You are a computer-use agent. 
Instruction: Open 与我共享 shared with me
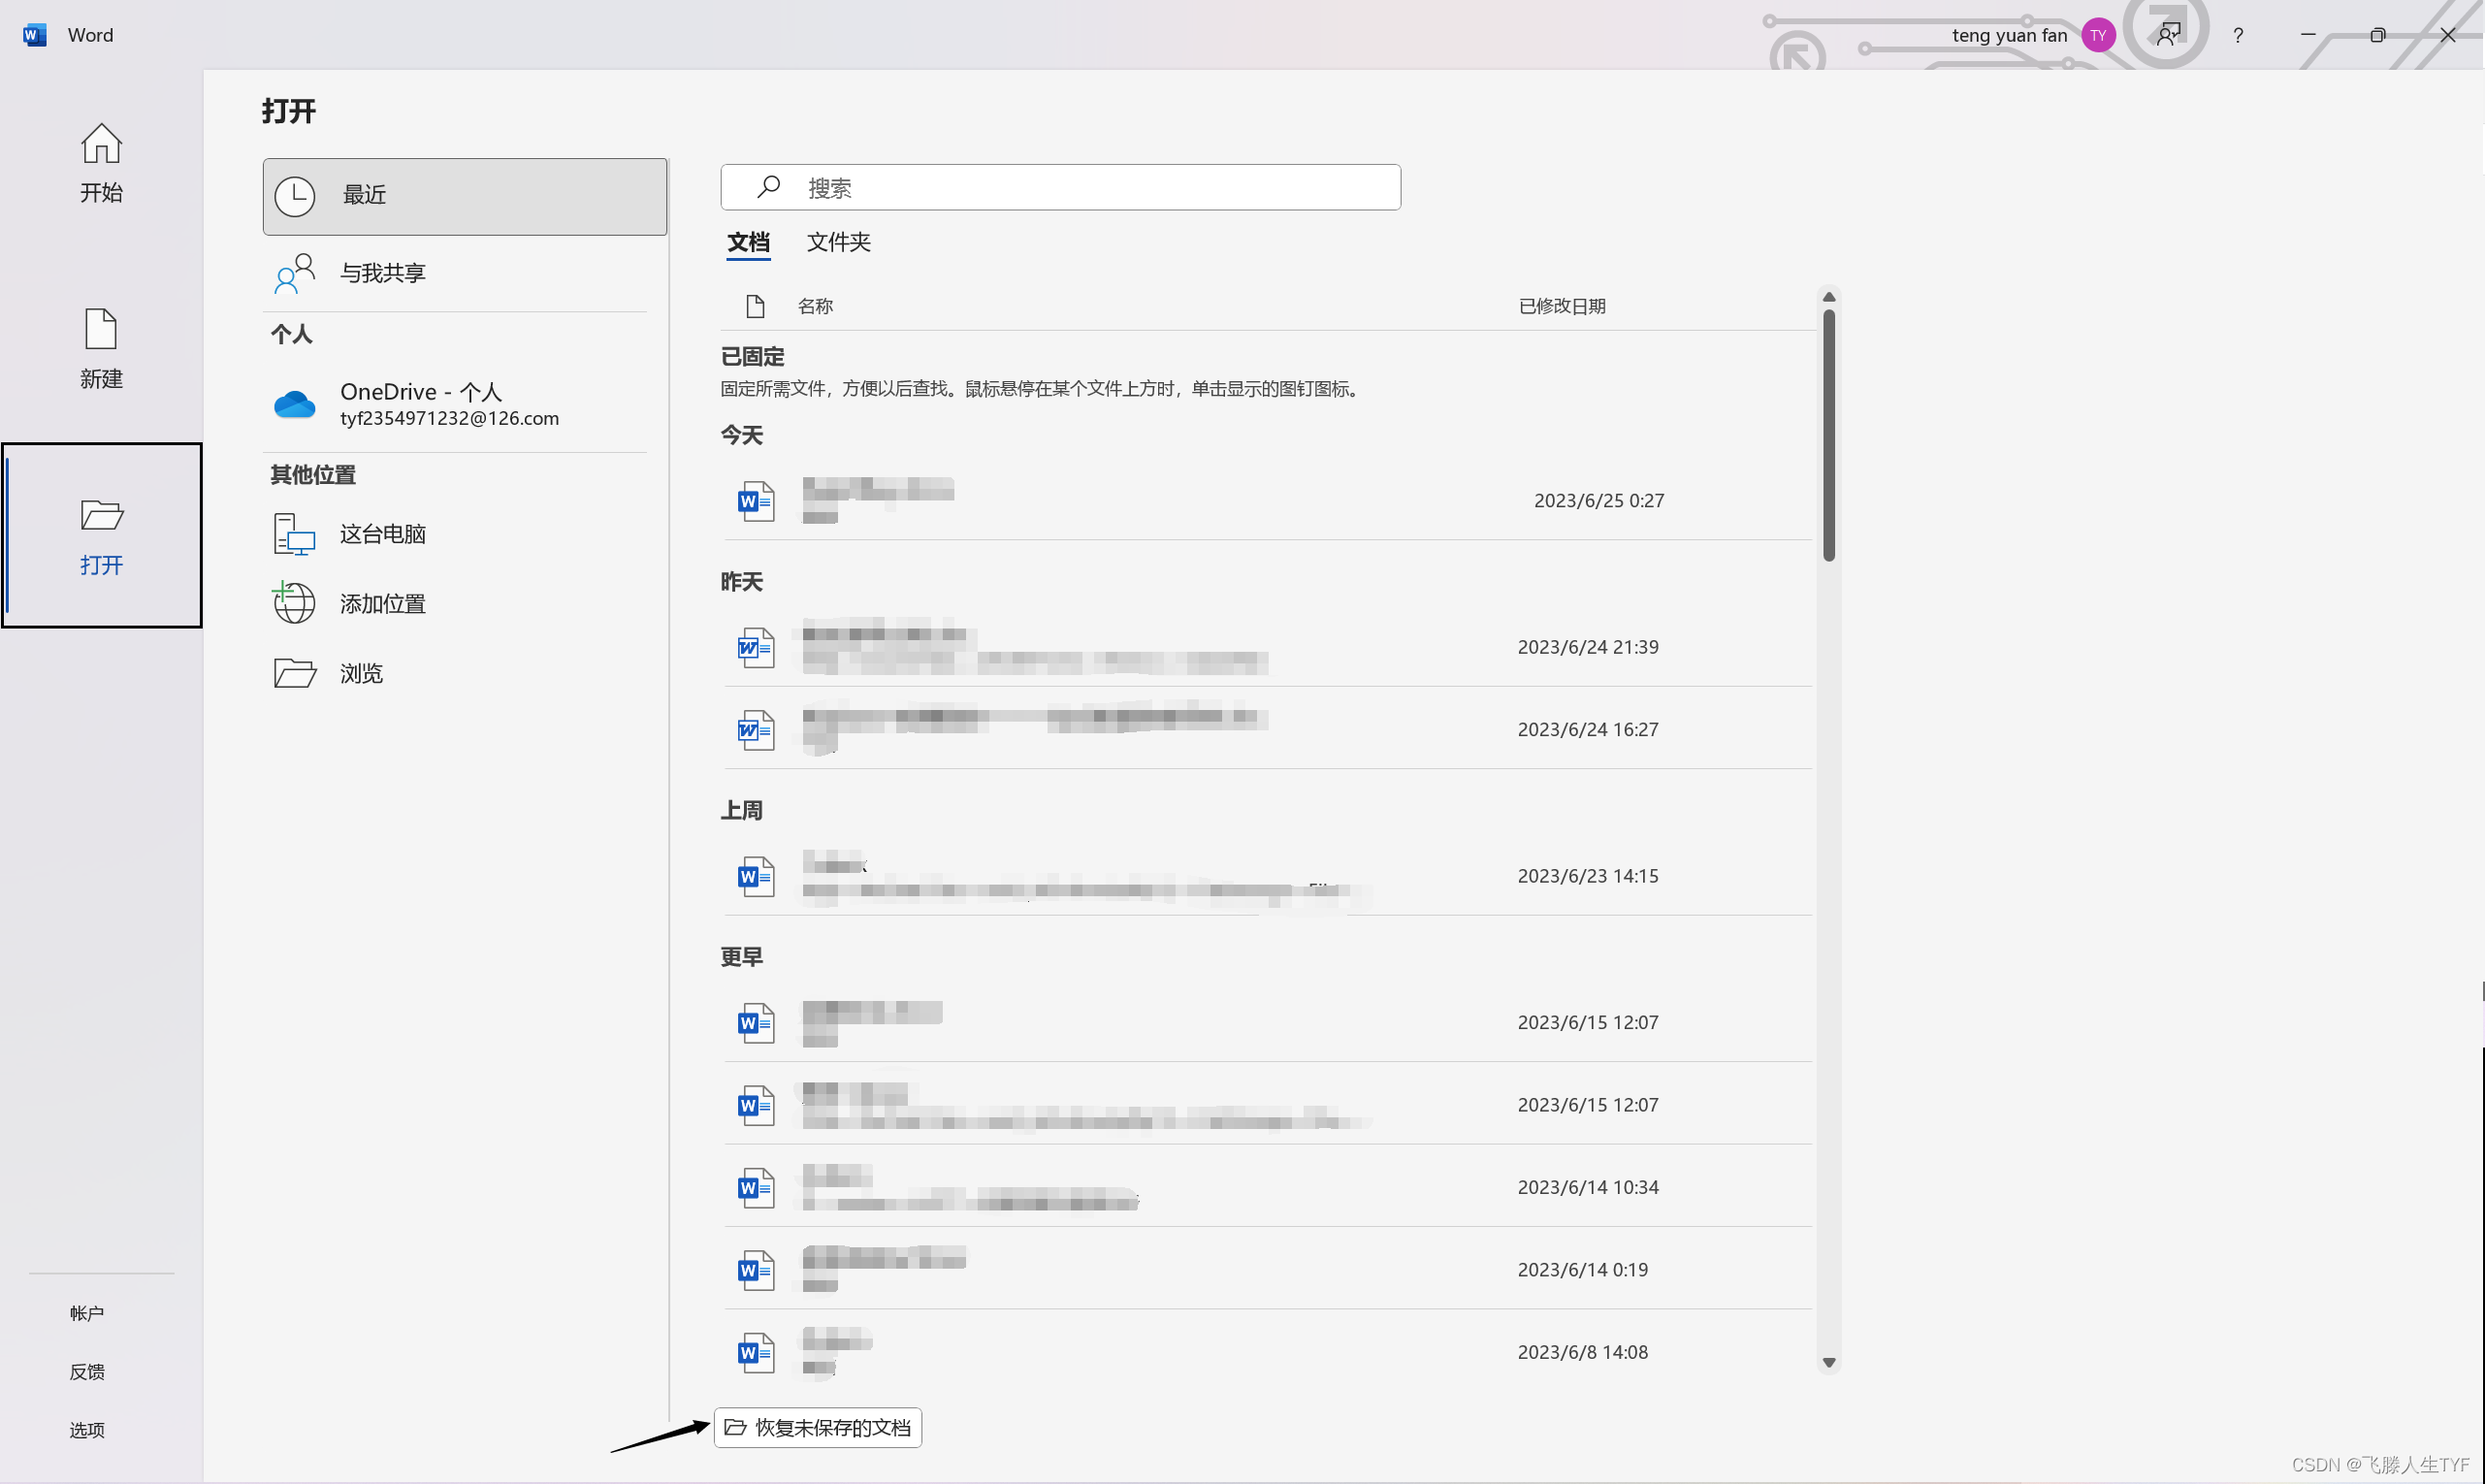pyautogui.click(x=382, y=273)
